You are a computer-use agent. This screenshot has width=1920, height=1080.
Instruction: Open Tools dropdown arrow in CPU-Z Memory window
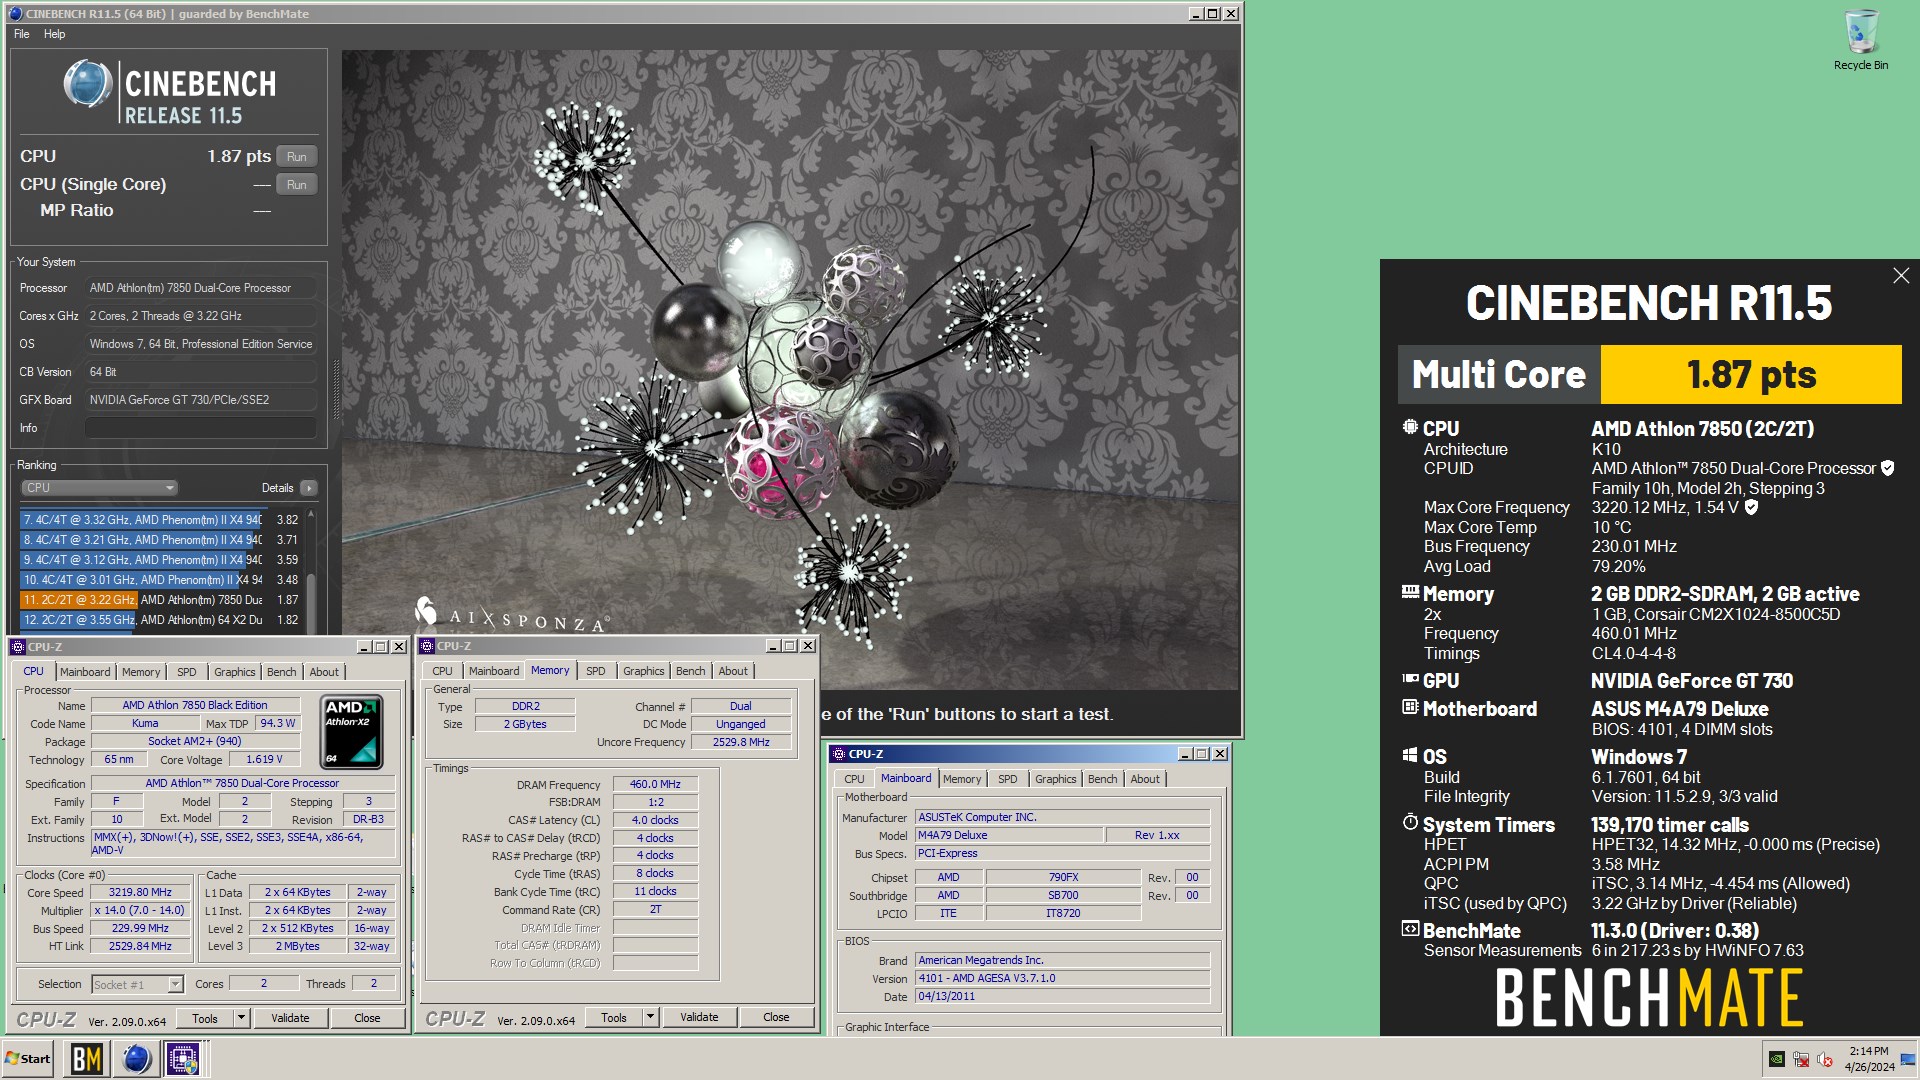[650, 1017]
